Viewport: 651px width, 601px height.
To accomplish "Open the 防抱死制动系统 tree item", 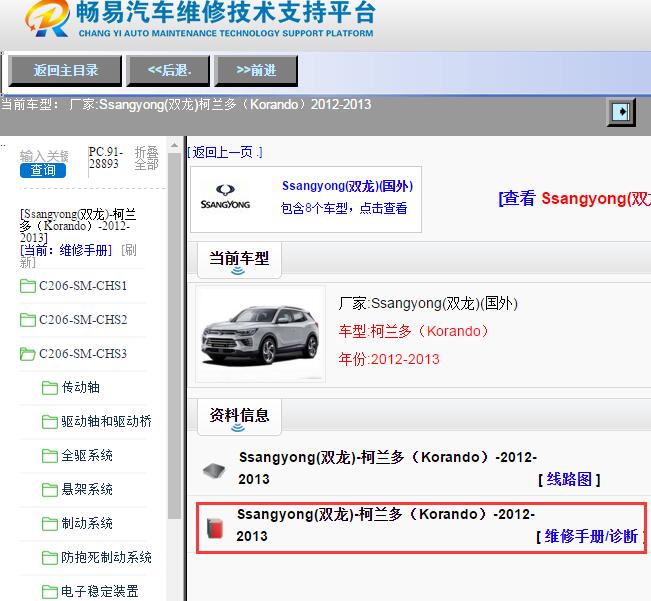I will click(106, 557).
